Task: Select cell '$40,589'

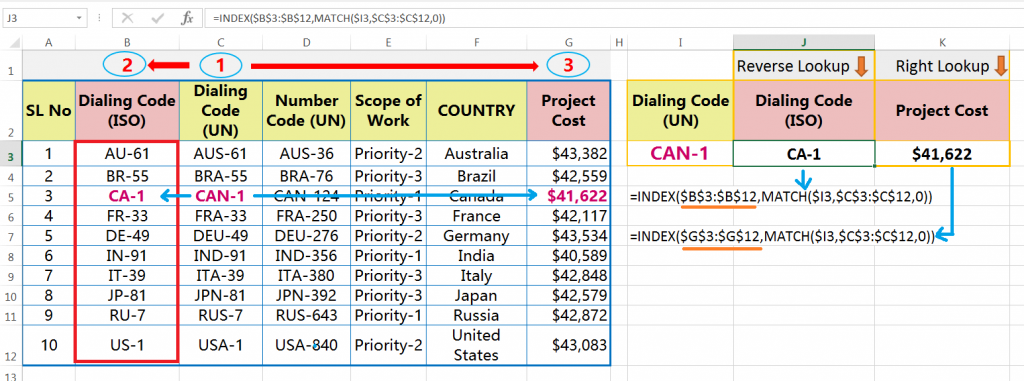Action: click(x=569, y=256)
